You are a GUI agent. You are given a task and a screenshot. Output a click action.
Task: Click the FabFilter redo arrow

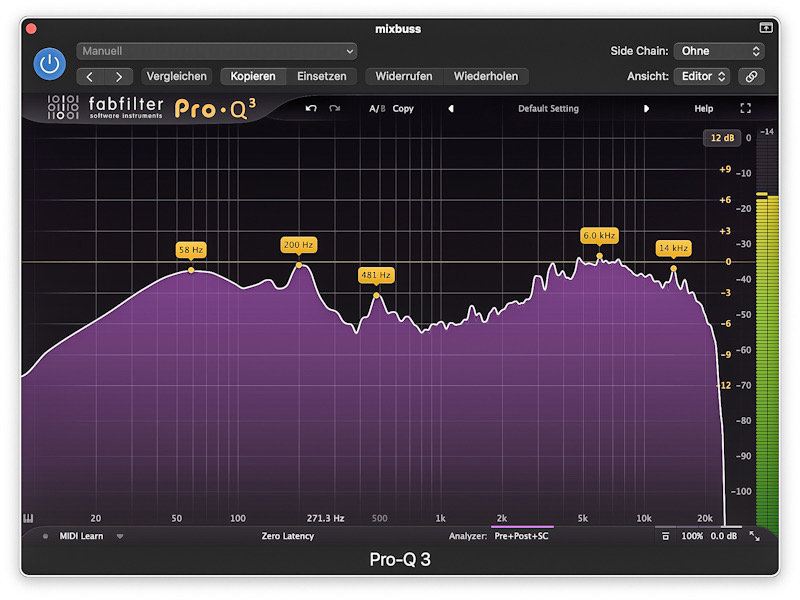click(335, 108)
